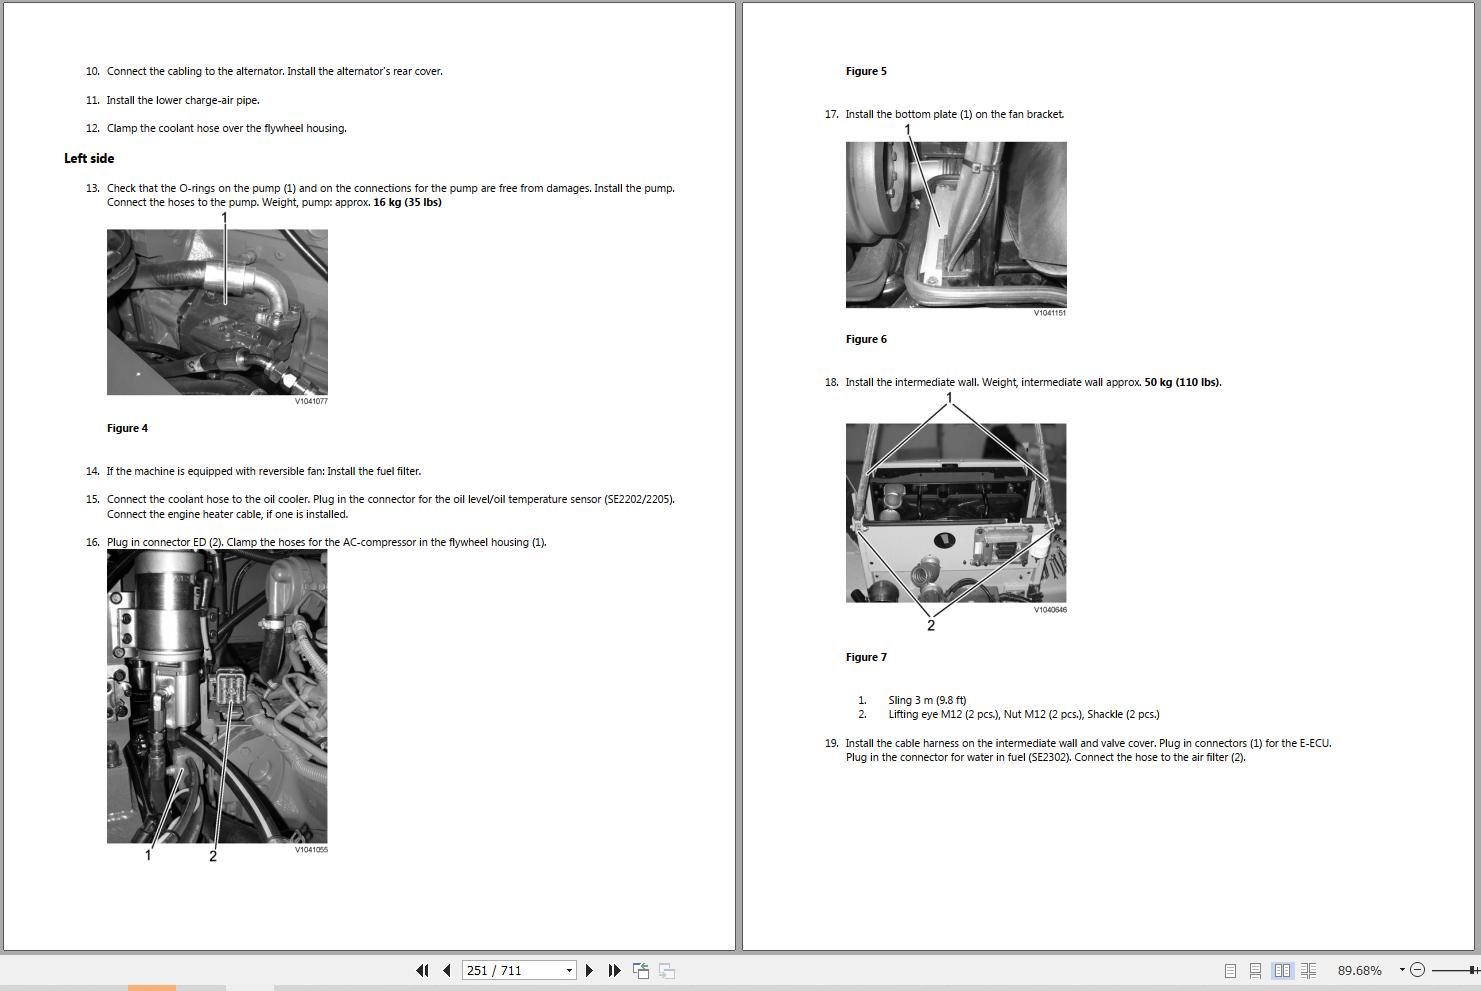Viewport: 1481px width, 991px height.
Task: Jump to the first page
Action: tap(422, 970)
